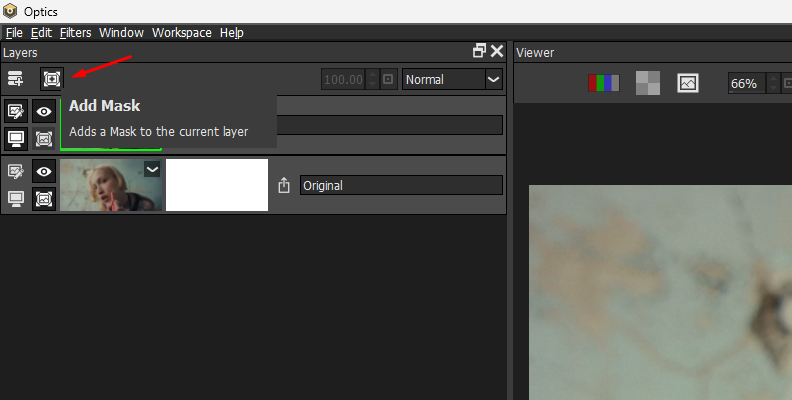Undock the Layers panel with float icon
792x400 pixels.
click(x=479, y=51)
